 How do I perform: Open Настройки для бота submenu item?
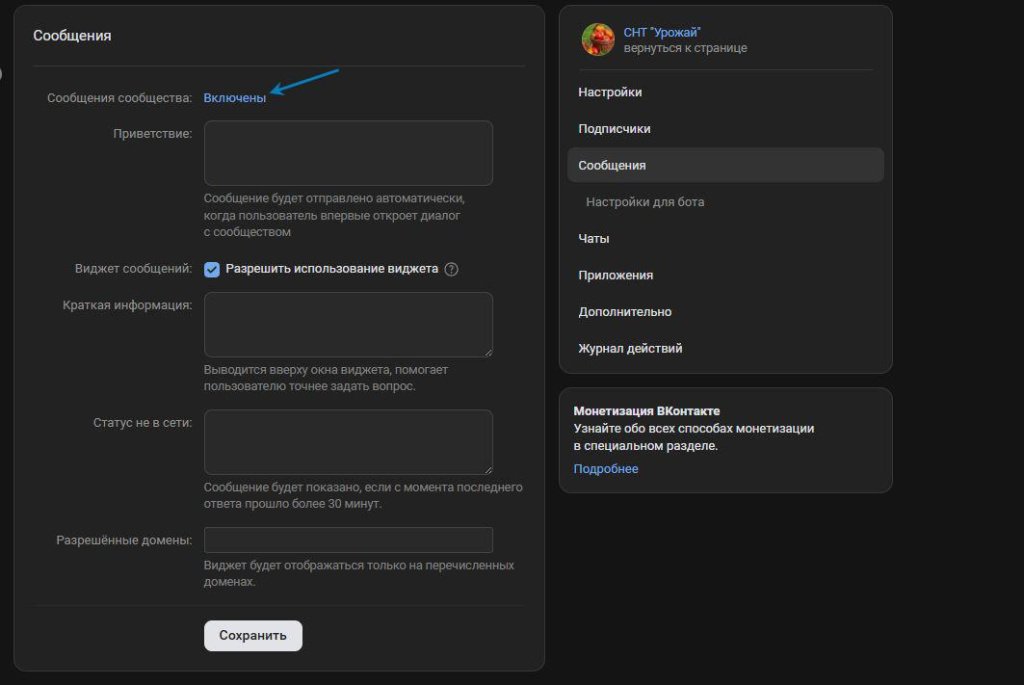click(x=645, y=202)
